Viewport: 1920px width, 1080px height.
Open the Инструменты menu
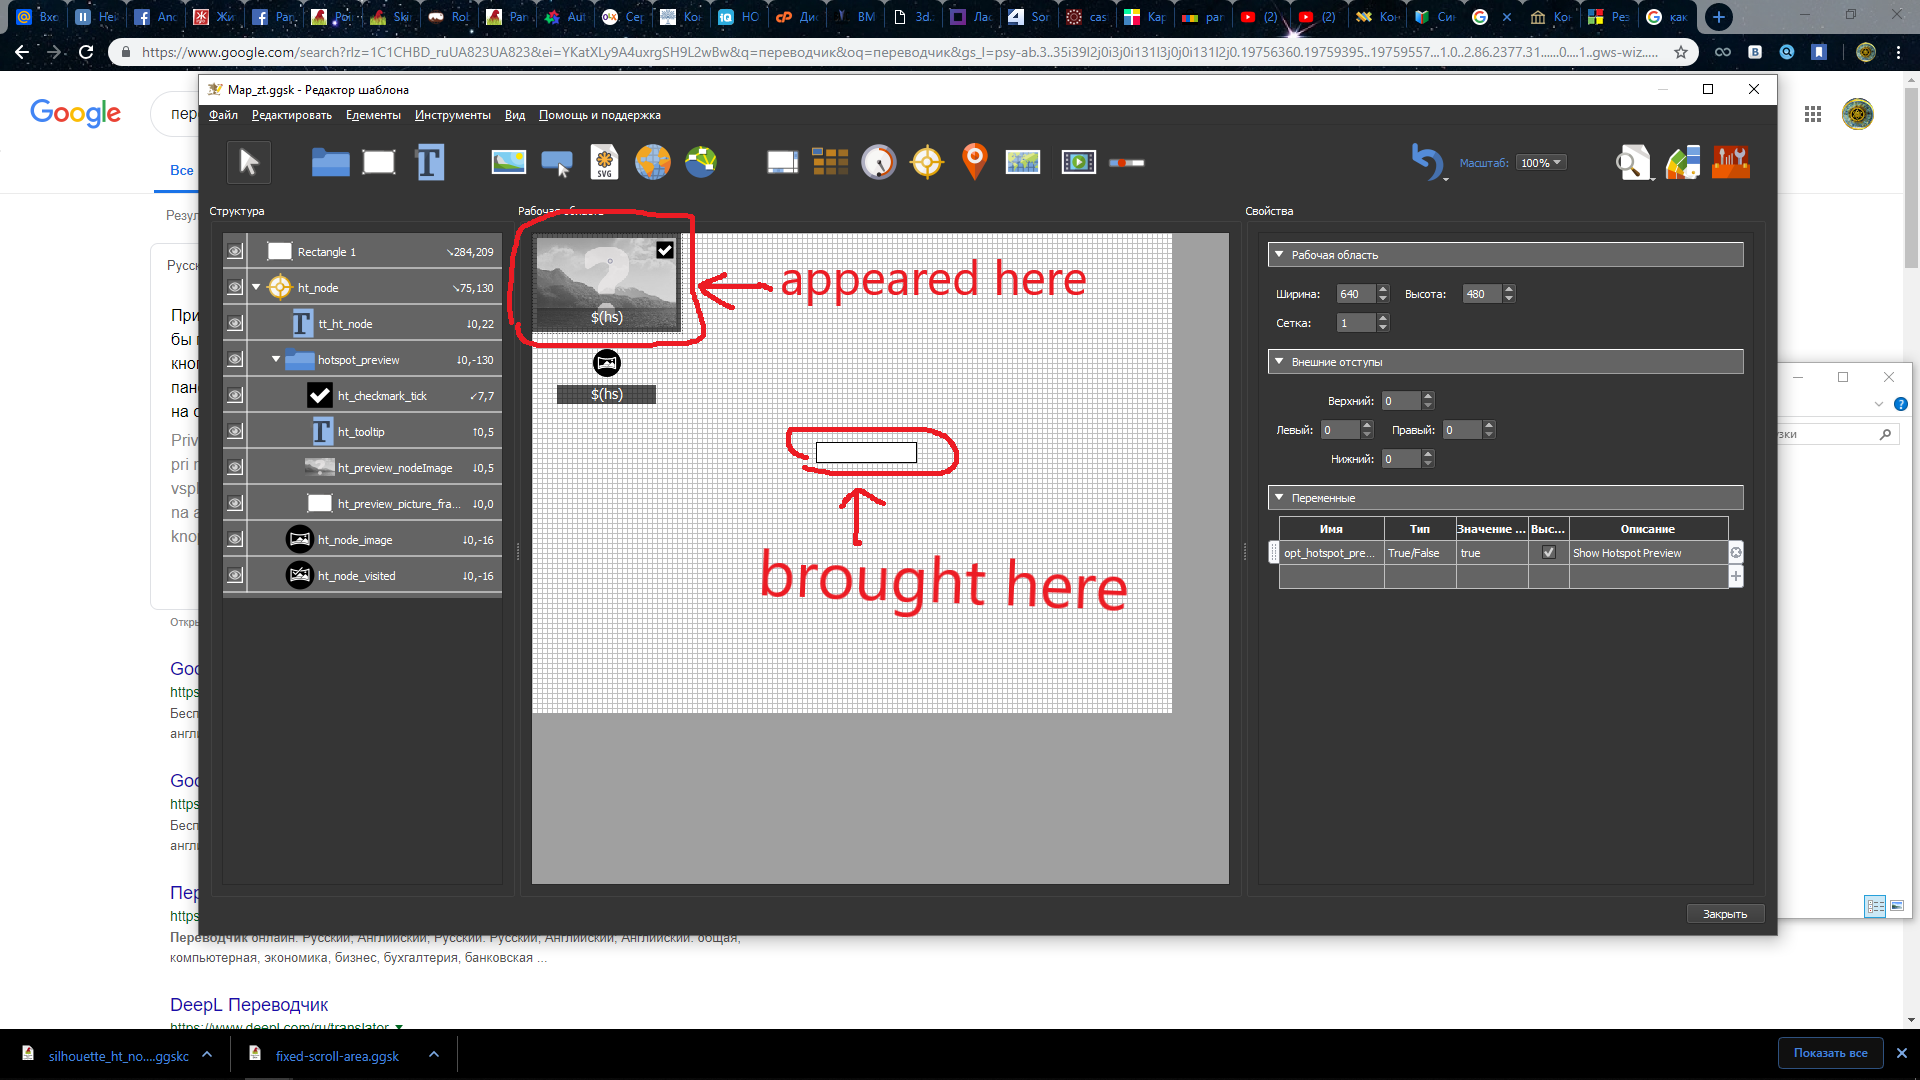pyautogui.click(x=452, y=115)
